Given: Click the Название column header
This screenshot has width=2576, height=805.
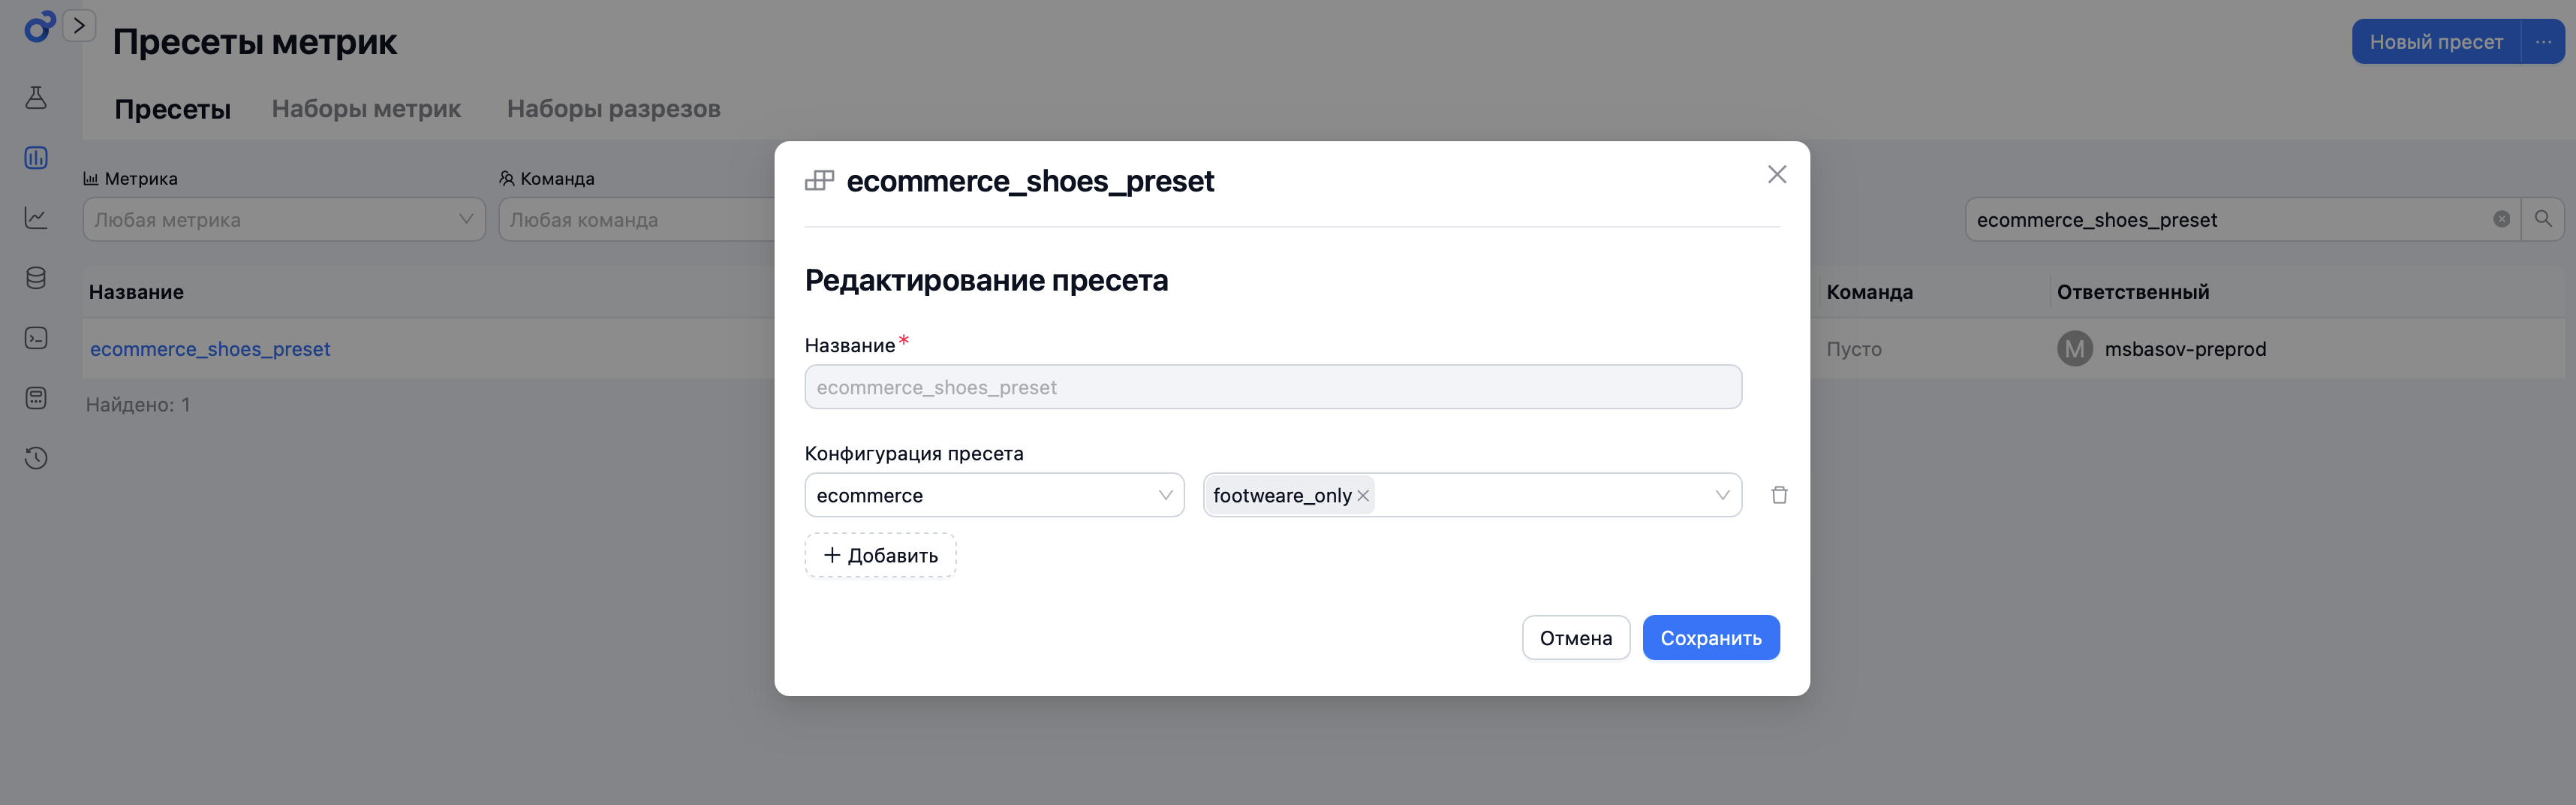Looking at the screenshot, I should click(x=136, y=292).
